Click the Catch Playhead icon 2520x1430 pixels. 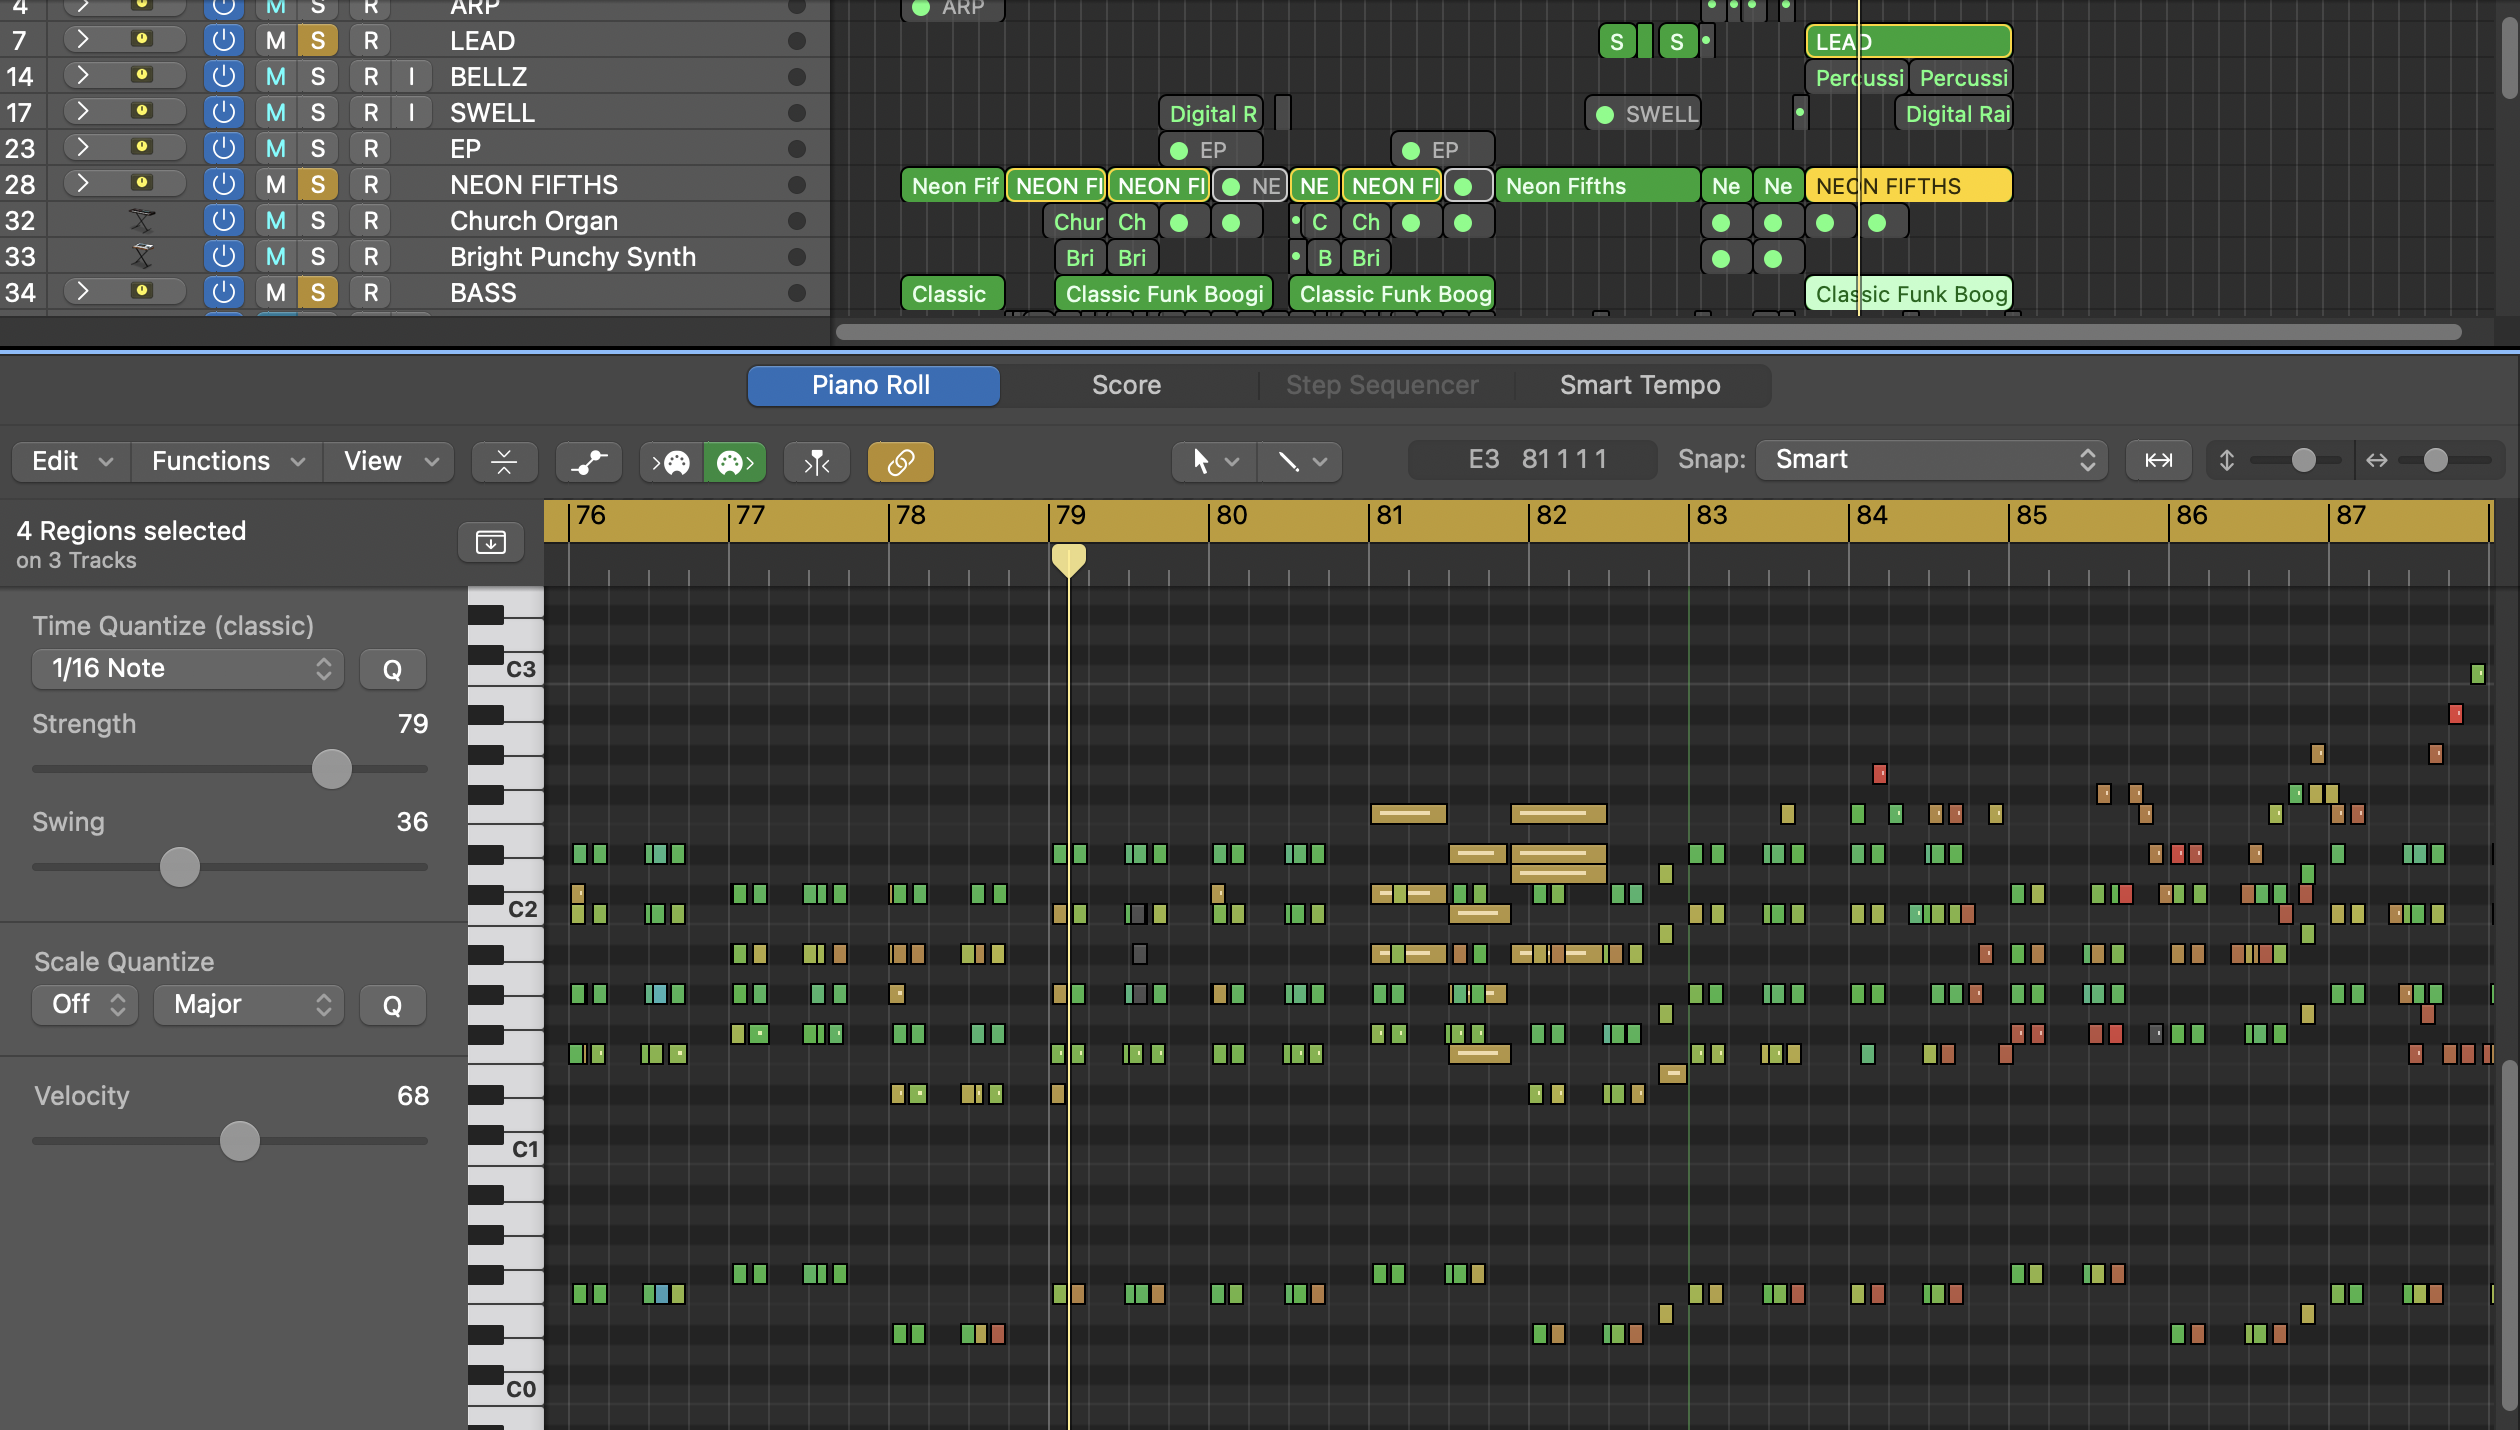point(817,461)
